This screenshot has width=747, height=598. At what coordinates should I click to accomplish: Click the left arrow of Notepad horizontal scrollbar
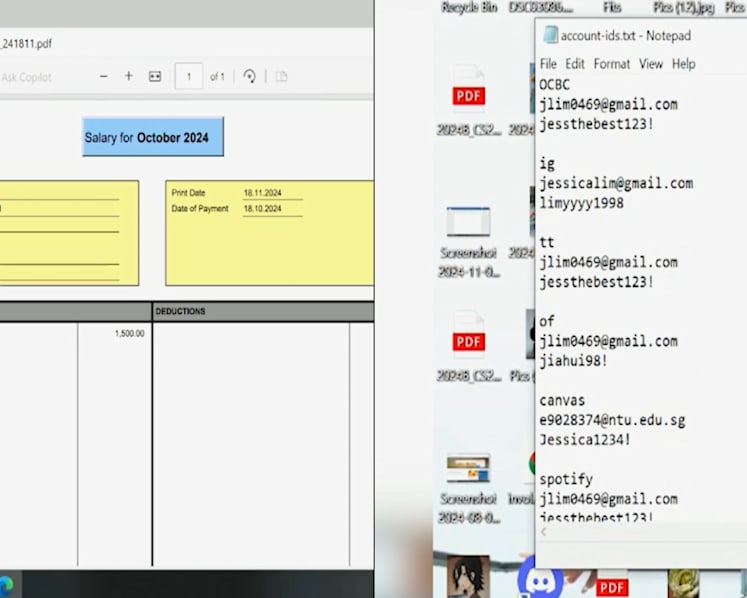(x=544, y=532)
